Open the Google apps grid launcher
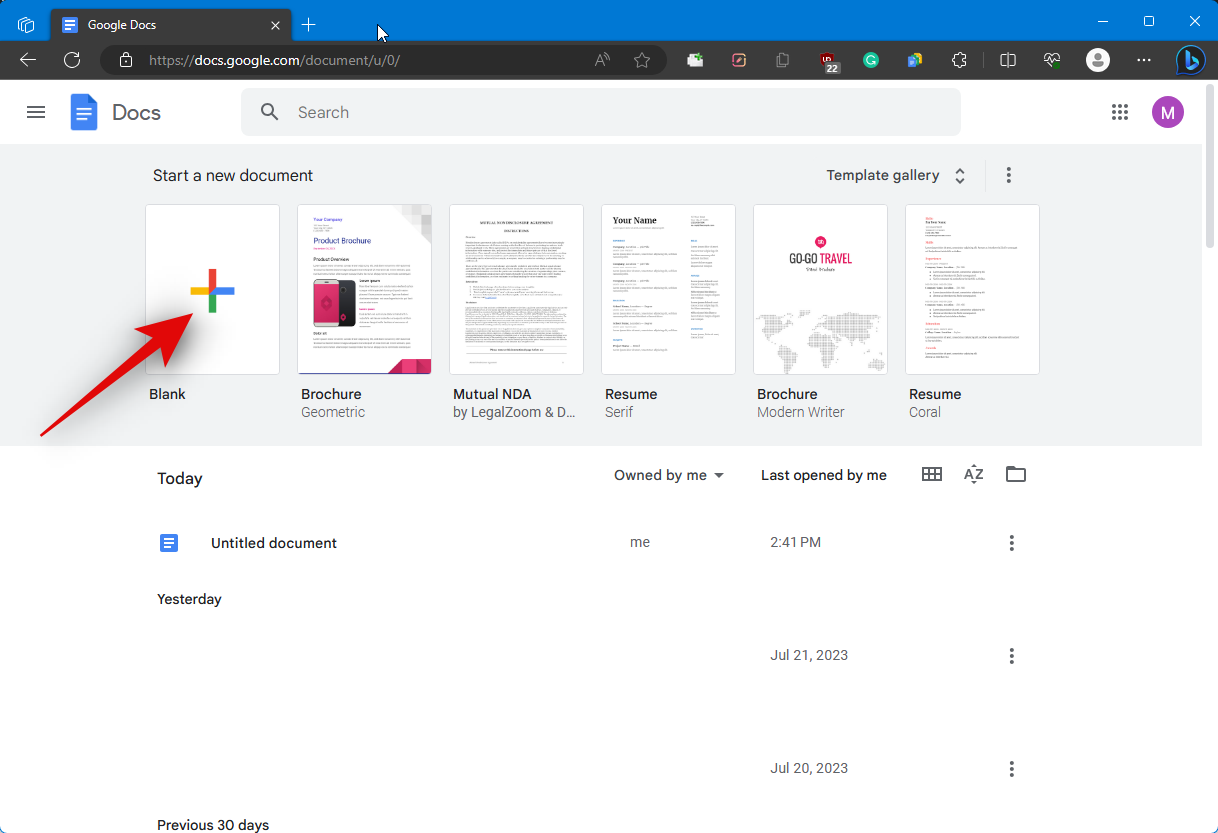1218x833 pixels. [1120, 112]
